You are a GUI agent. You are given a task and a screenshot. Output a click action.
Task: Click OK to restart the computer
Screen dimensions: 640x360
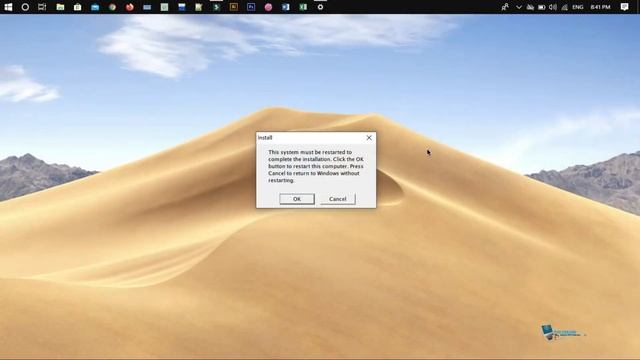point(297,199)
